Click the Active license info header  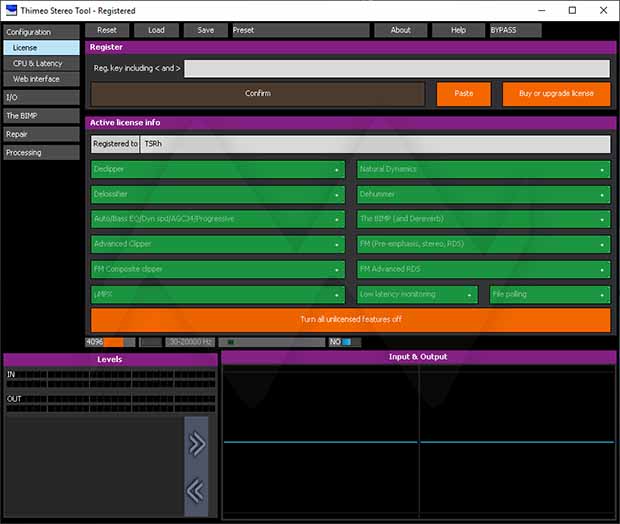(351, 123)
